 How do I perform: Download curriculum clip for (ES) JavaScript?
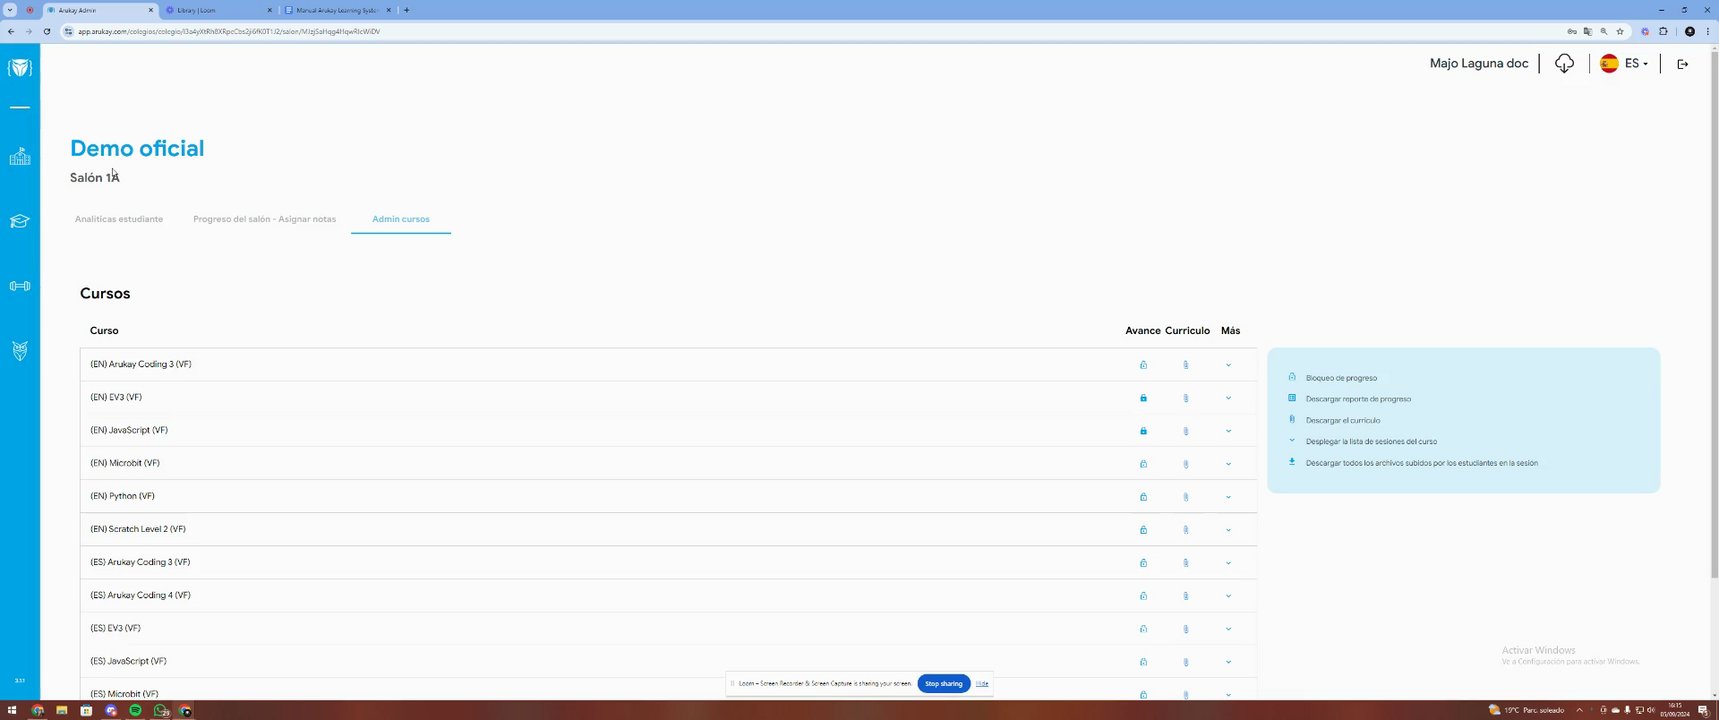[1186, 662]
